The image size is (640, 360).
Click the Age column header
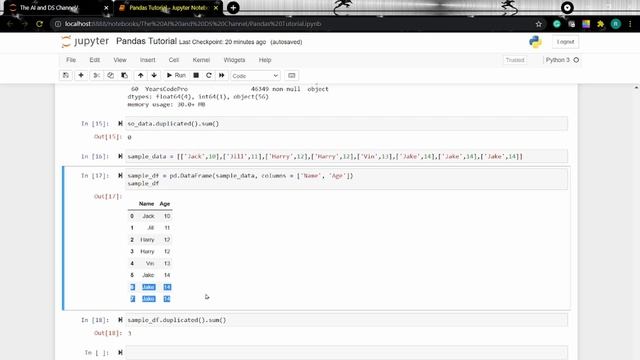164,204
